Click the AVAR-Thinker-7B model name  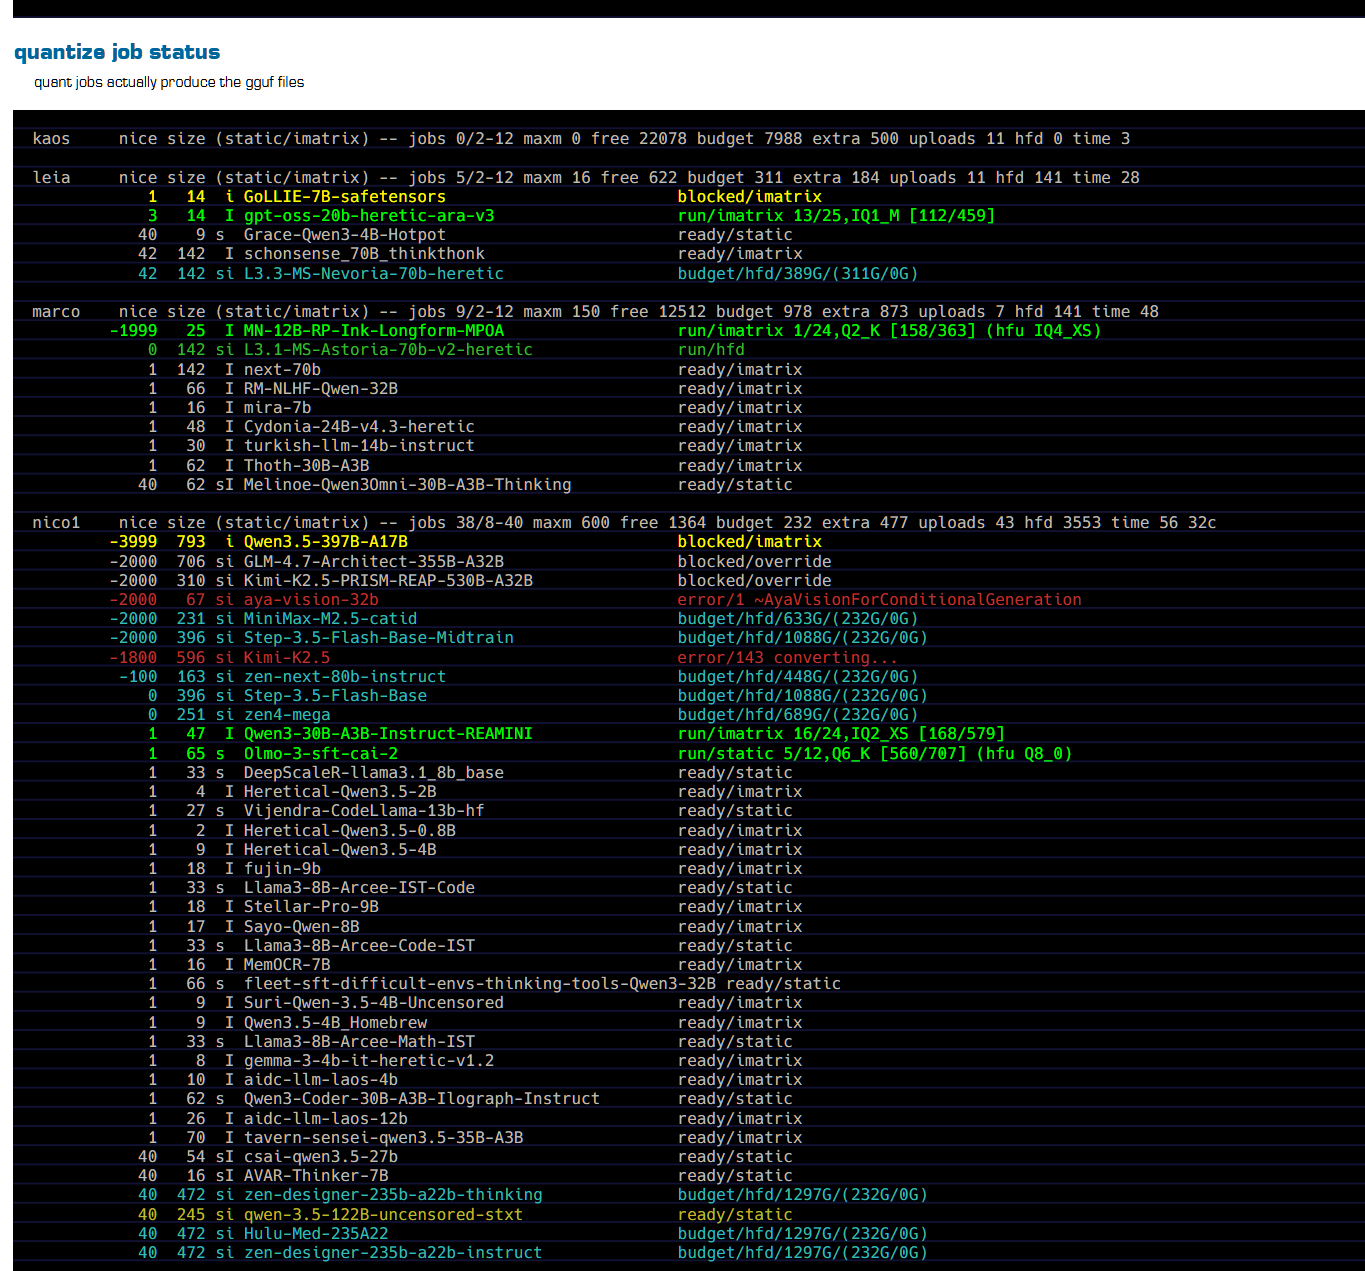click(316, 1176)
